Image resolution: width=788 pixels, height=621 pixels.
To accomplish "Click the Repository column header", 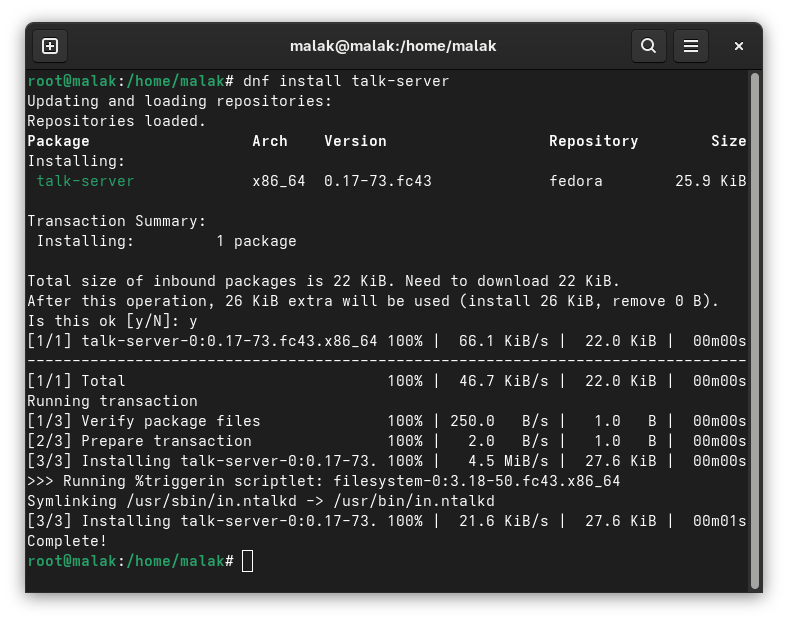I will point(593,141).
